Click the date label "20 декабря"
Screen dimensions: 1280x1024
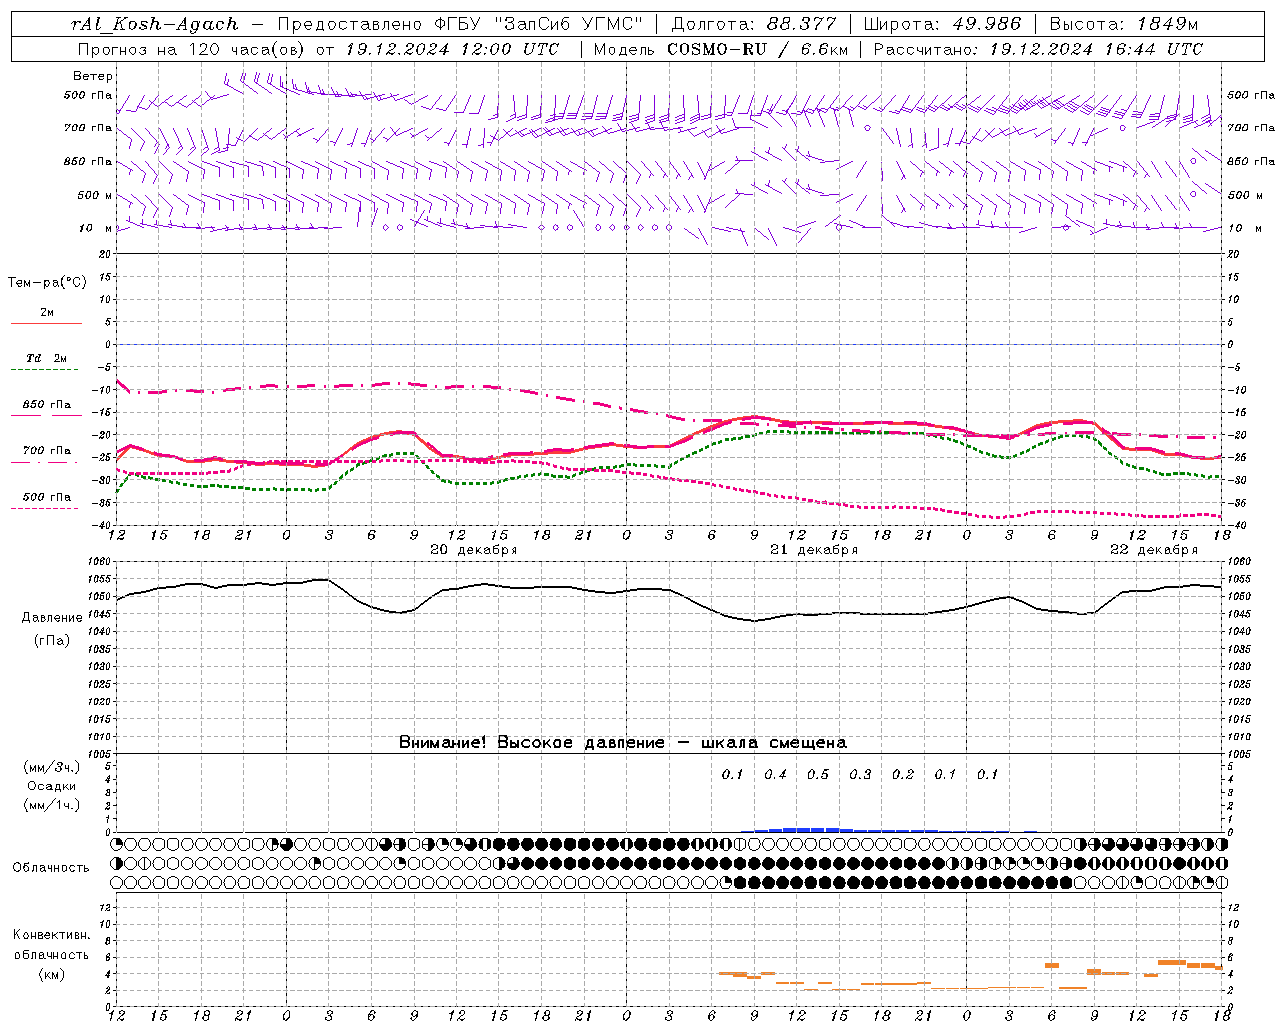pyautogui.click(x=473, y=549)
